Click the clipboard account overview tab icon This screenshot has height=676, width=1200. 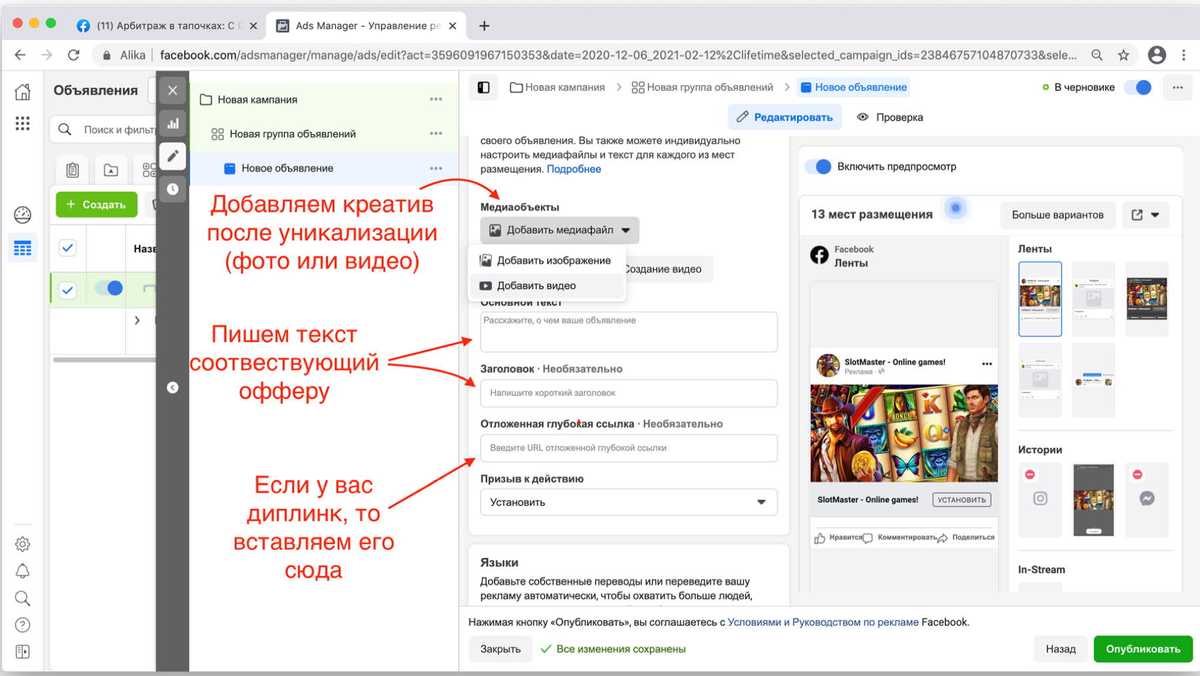click(73, 170)
